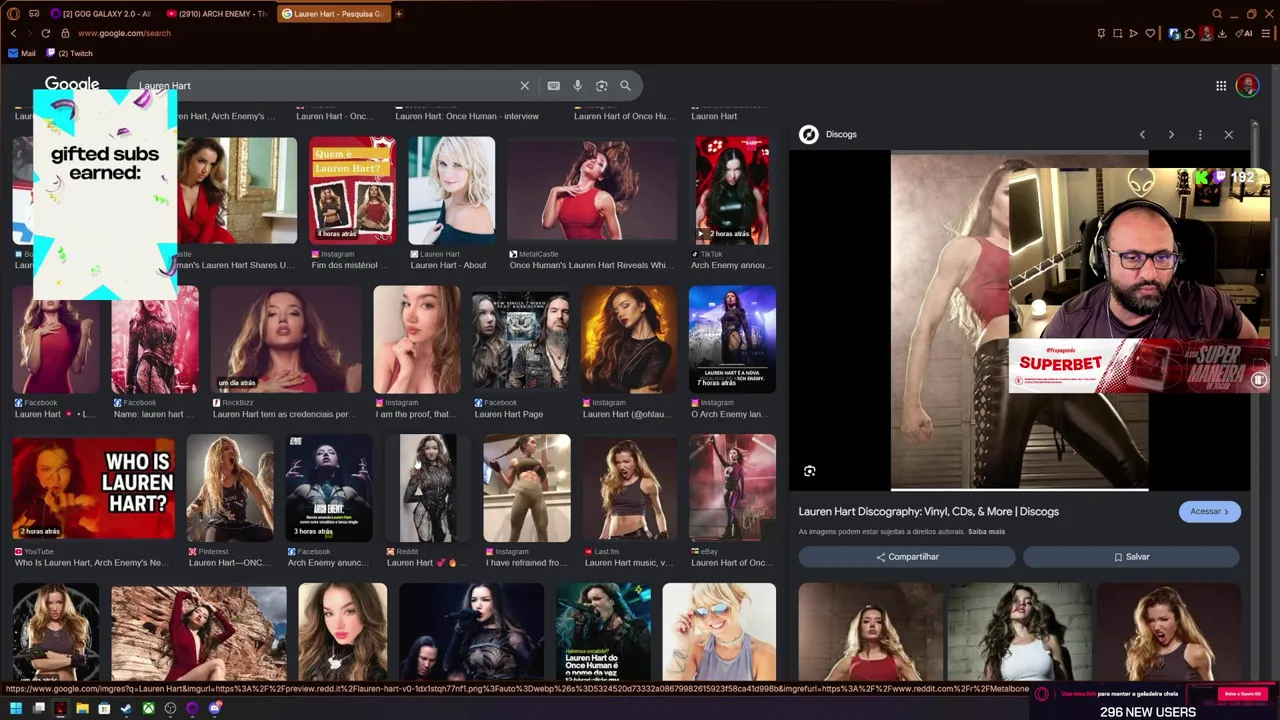Open the Reddit Lauren Hart result thumbnail
This screenshot has width=1280, height=720.
pyautogui.click(x=428, y=489)
